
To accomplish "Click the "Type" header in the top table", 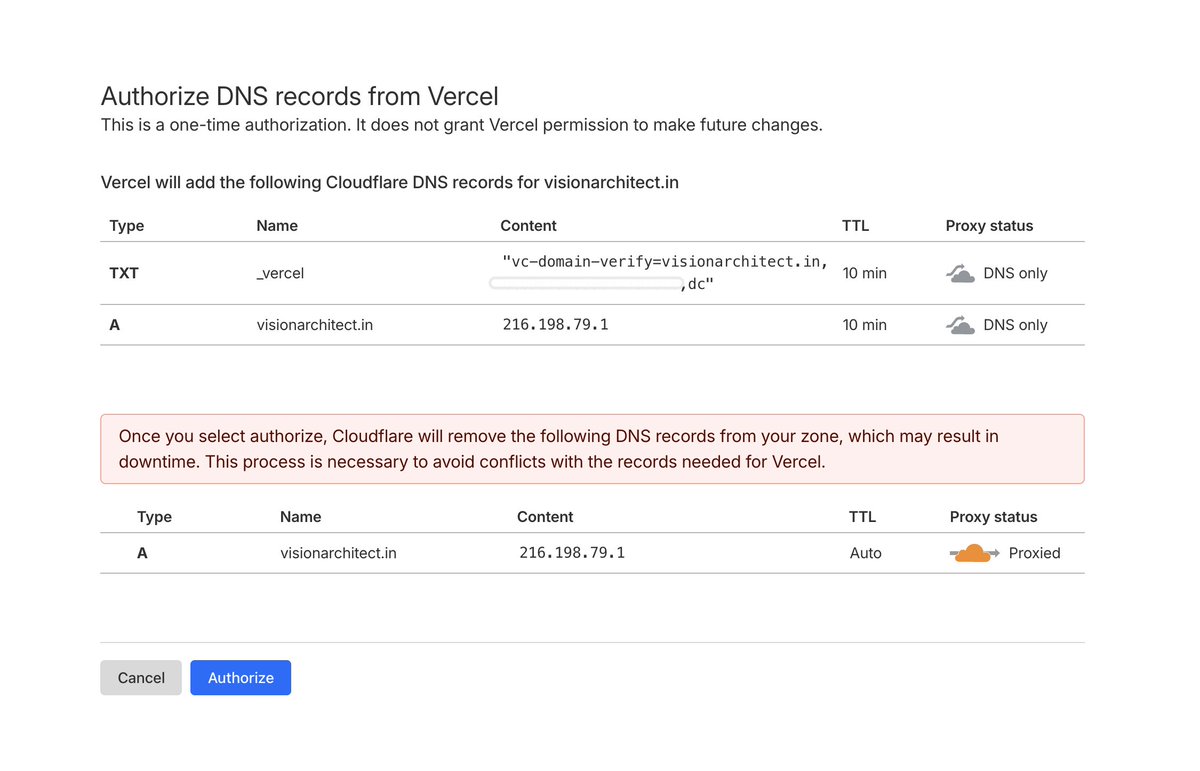I will point(127,226).
